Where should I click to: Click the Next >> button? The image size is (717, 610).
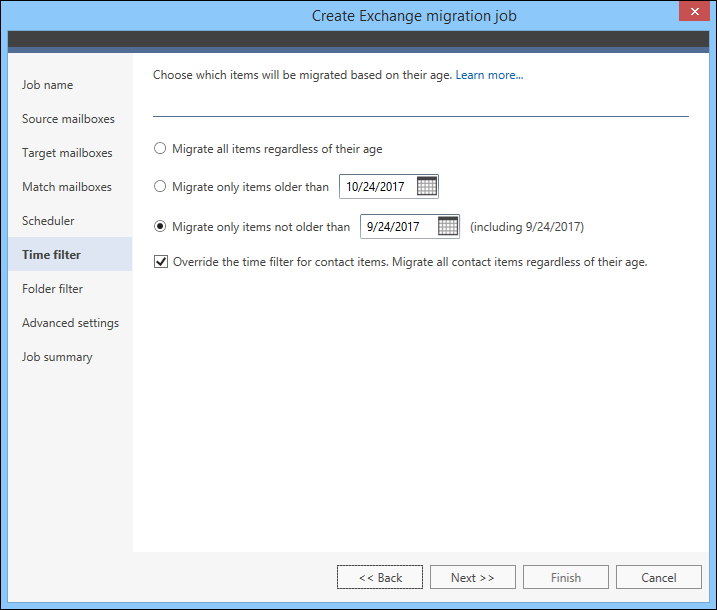[x=473, y=577]
